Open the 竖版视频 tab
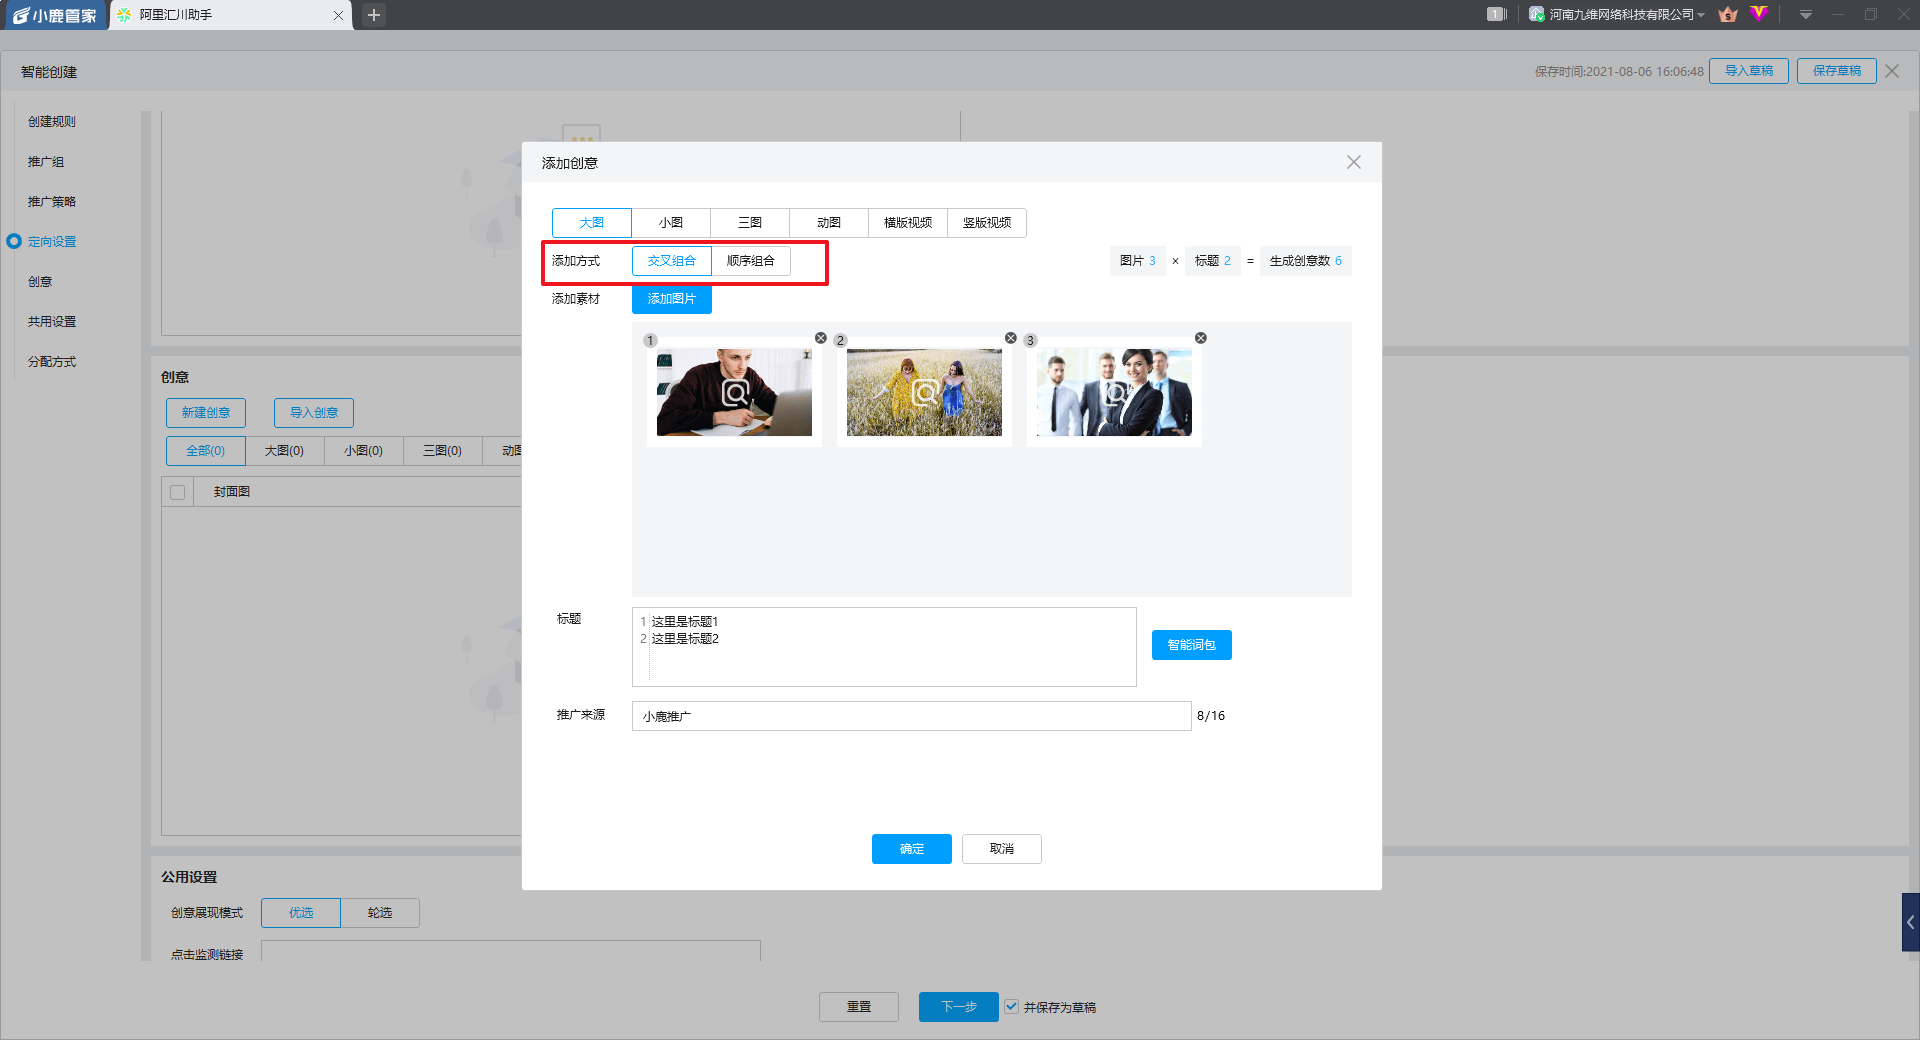Viewport: 1920px width, 1040px height. click(987, 223)
